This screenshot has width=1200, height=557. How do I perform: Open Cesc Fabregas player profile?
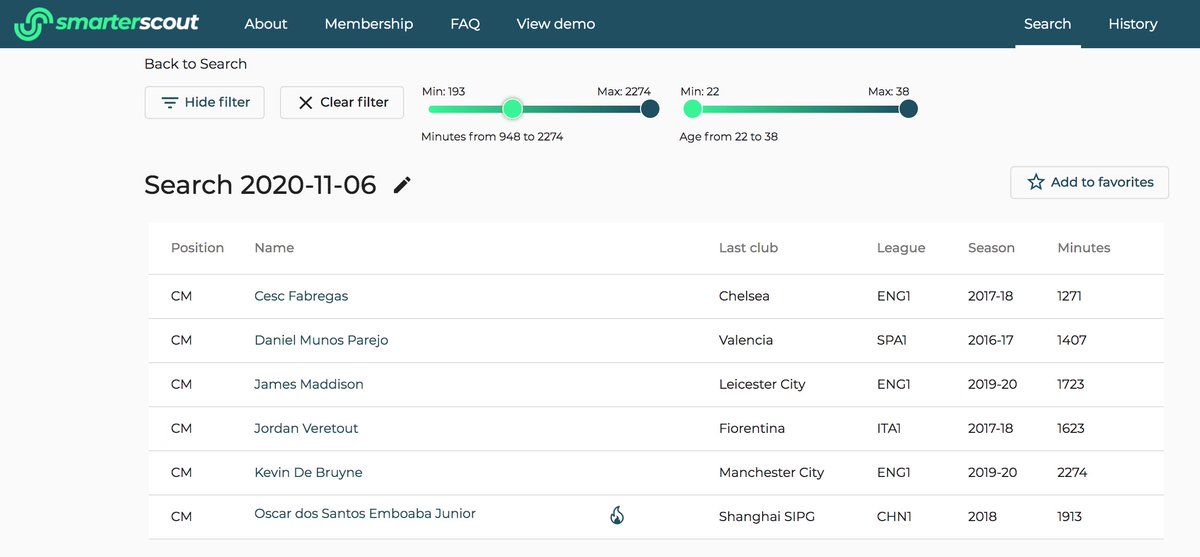(x=301, y=296)
